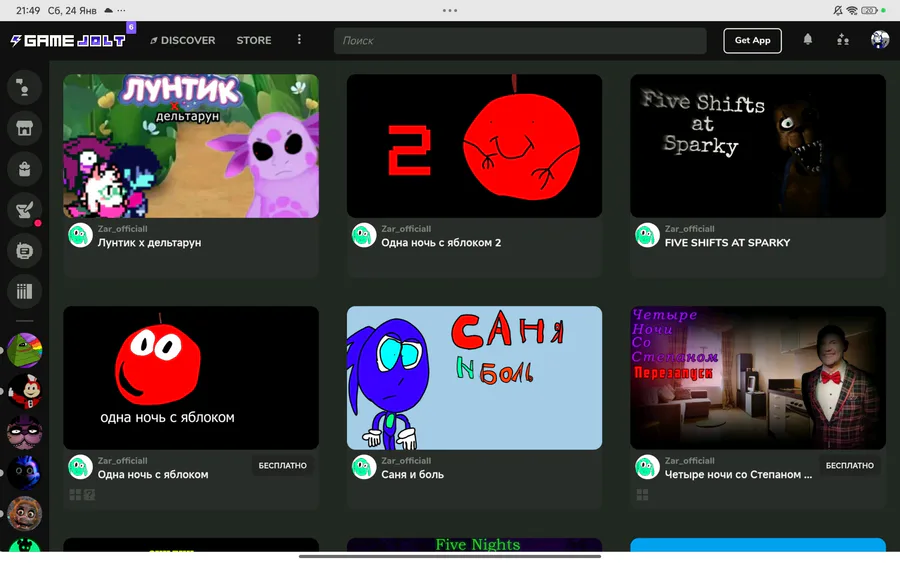The image size is (900, 563).
Task: Open the rainbow frog community in sidebar
Action: [x=24, y=350]
